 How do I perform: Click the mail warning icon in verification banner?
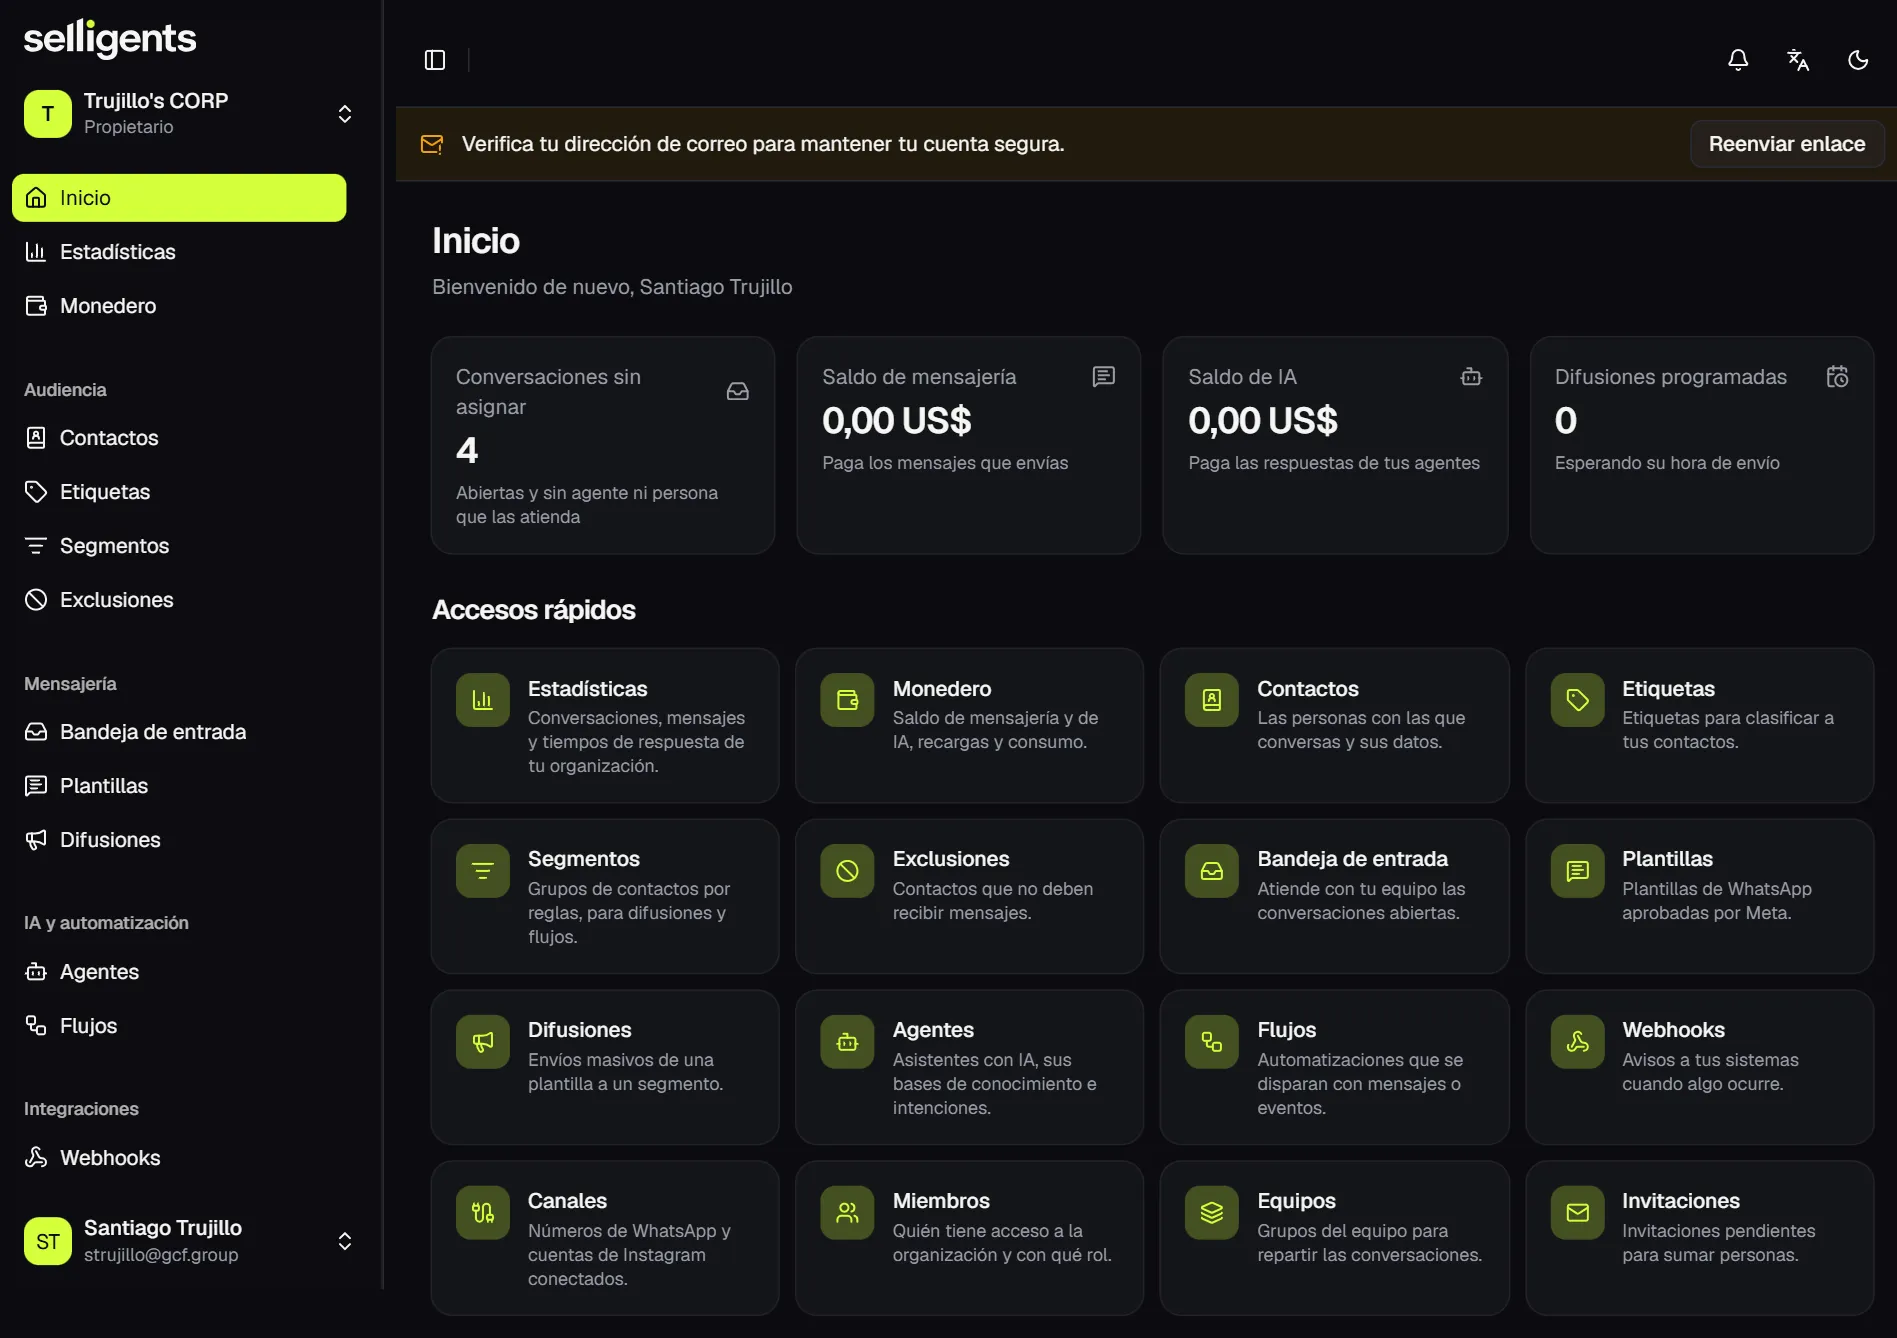coord(432,144)
